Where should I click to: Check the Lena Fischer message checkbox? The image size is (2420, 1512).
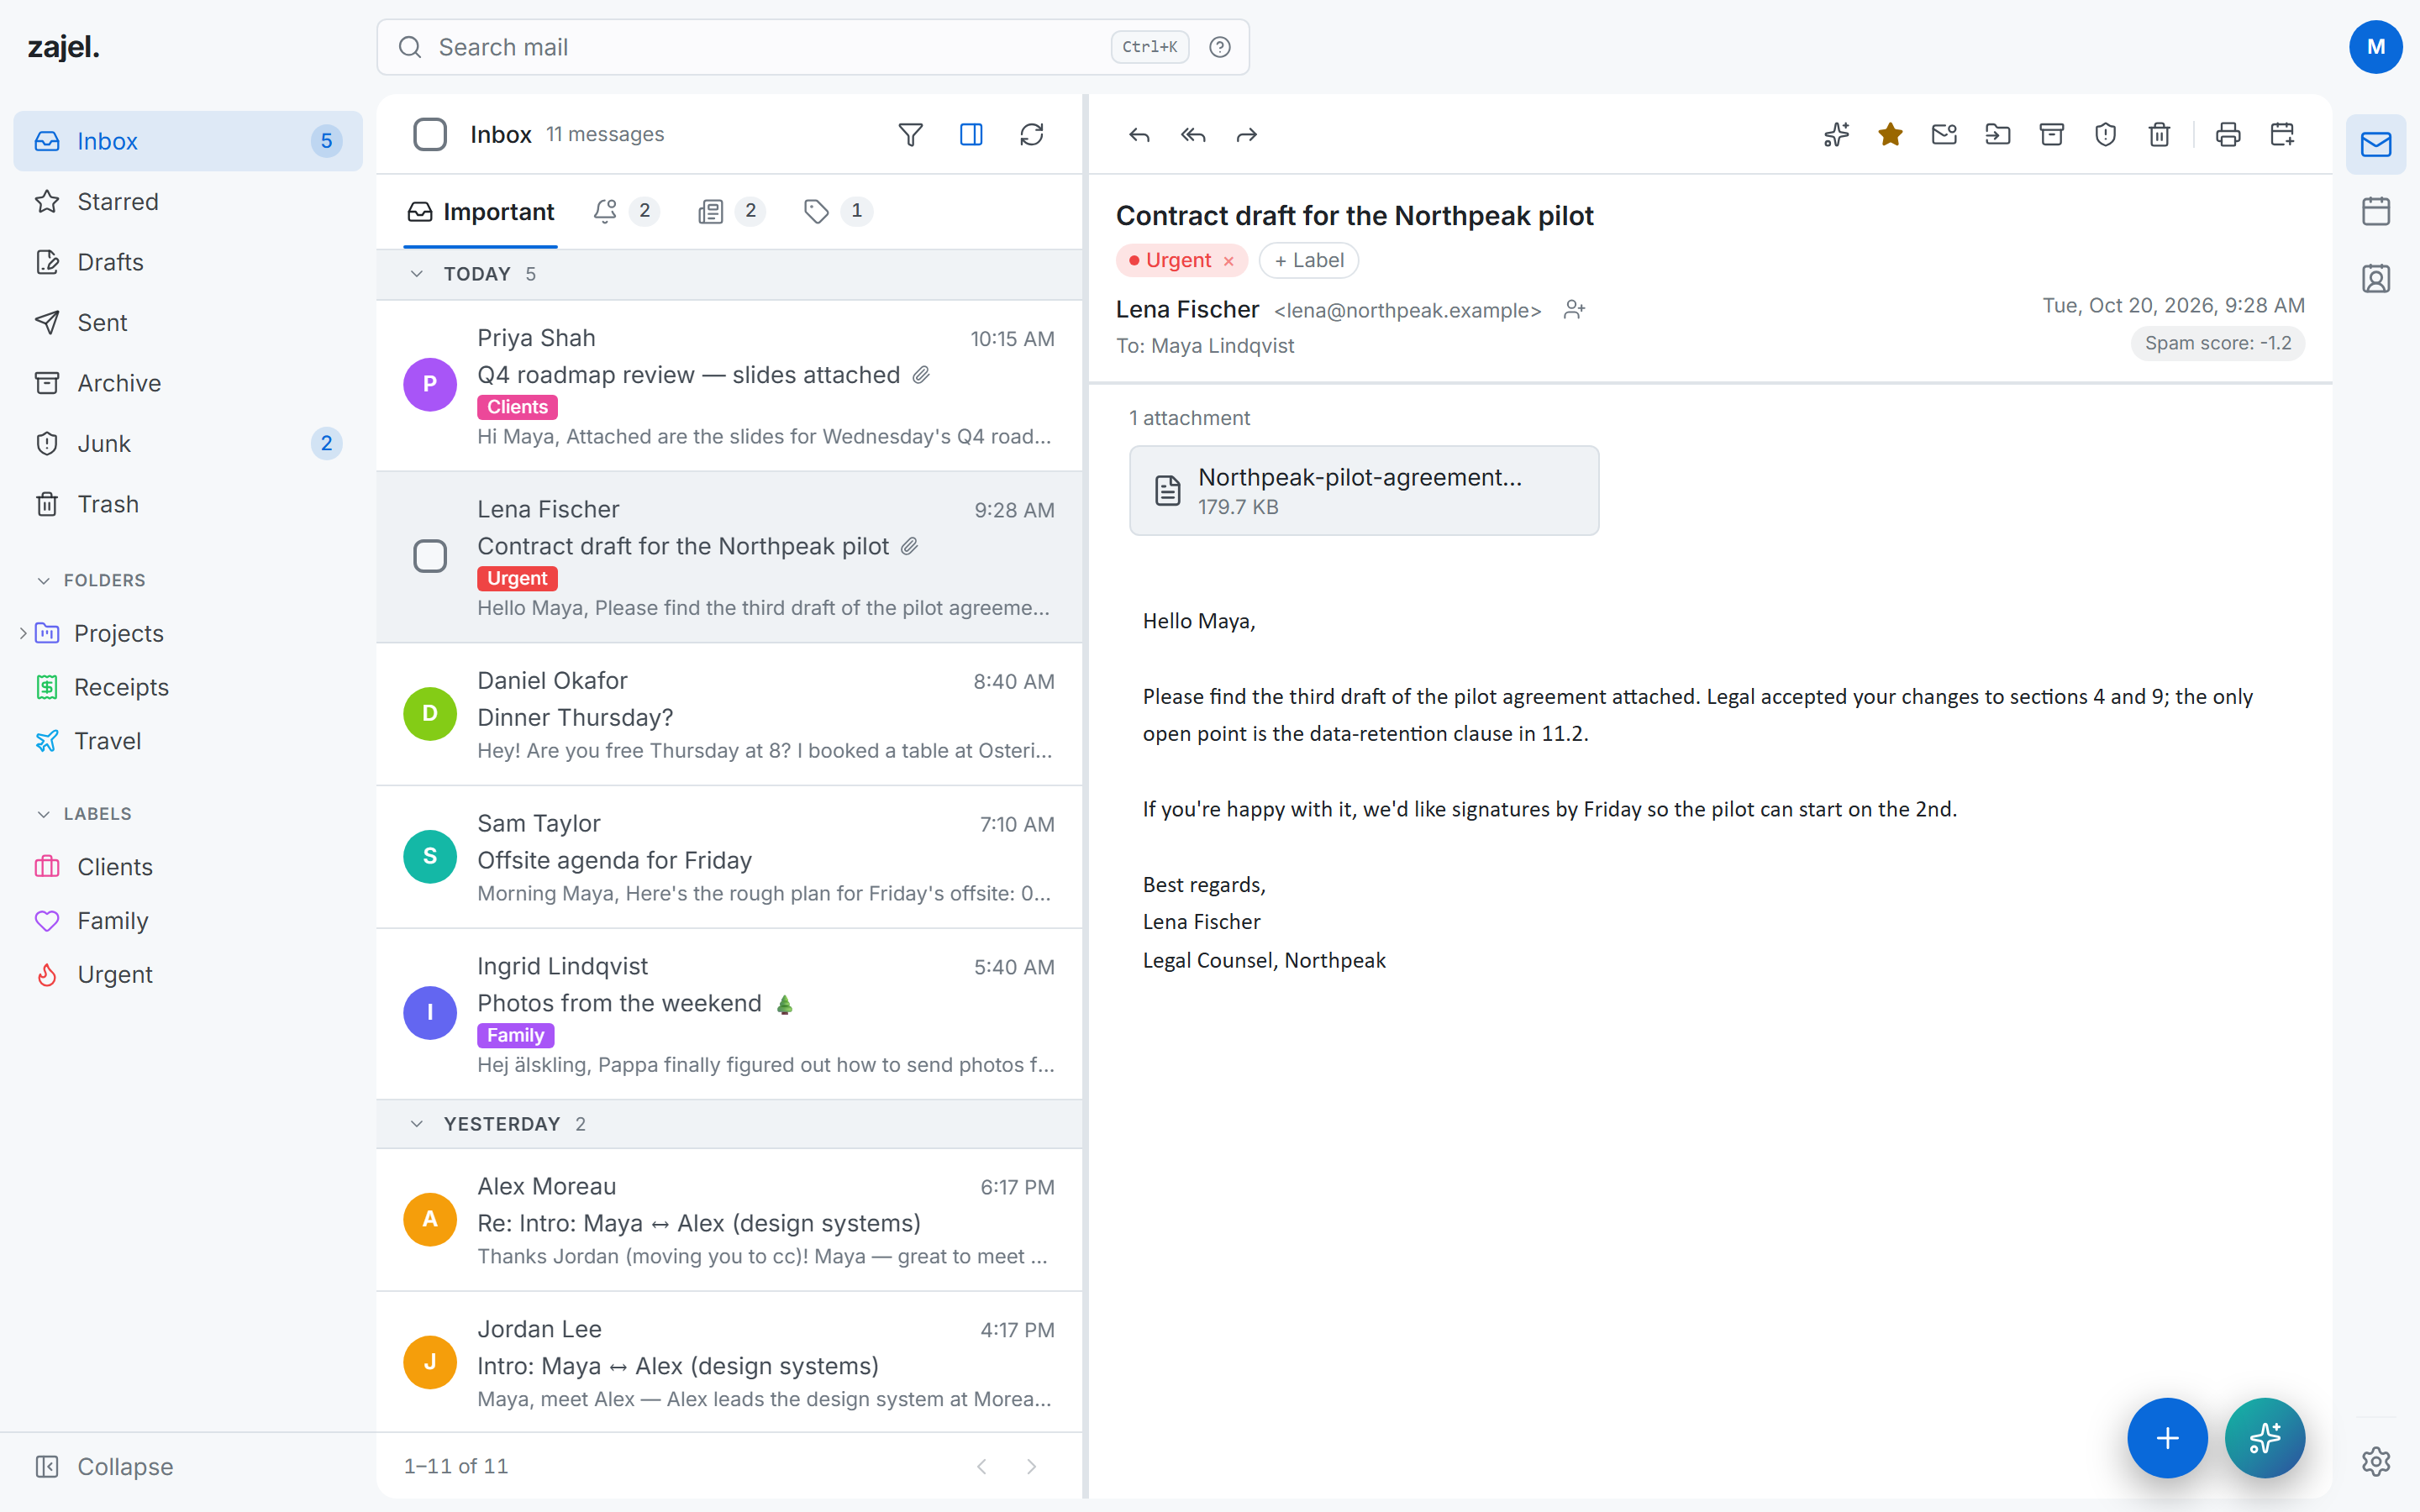(430, 556)
